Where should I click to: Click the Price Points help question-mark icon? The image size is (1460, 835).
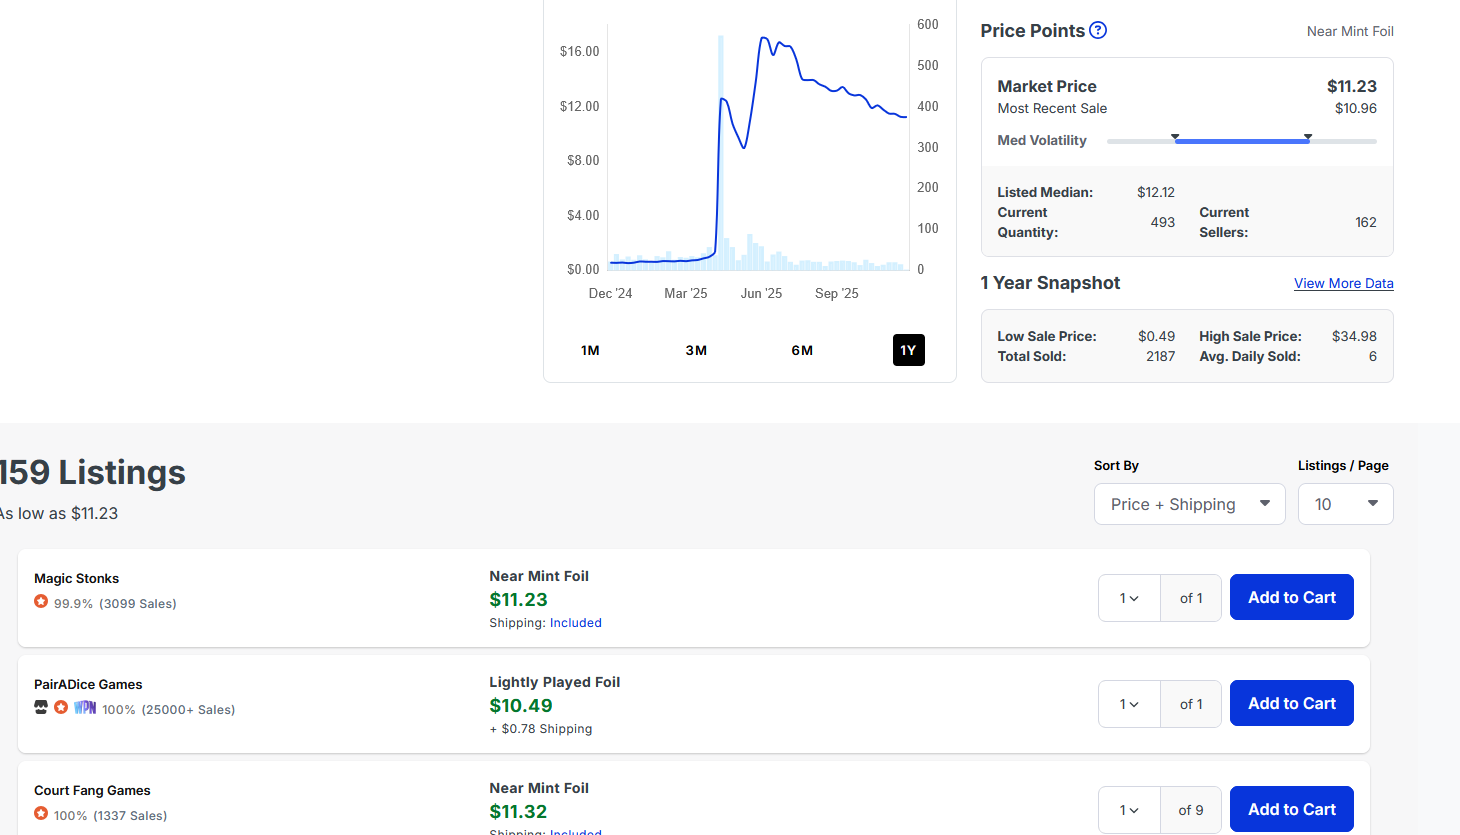pos(1098,30)
